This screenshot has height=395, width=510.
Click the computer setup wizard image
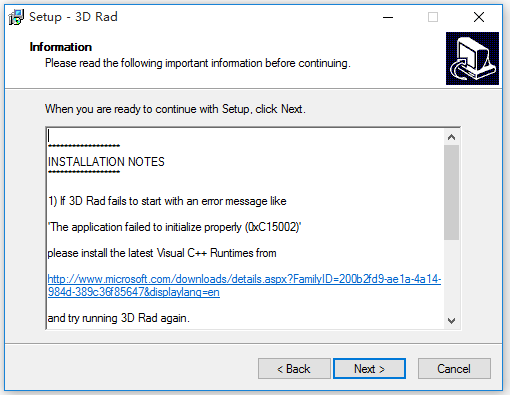click(472, 58)
